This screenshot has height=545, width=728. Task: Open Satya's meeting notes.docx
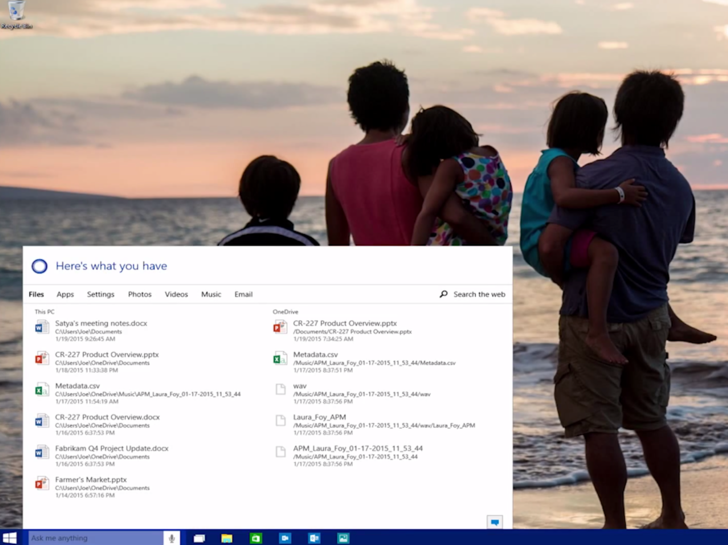pos(100,324)
